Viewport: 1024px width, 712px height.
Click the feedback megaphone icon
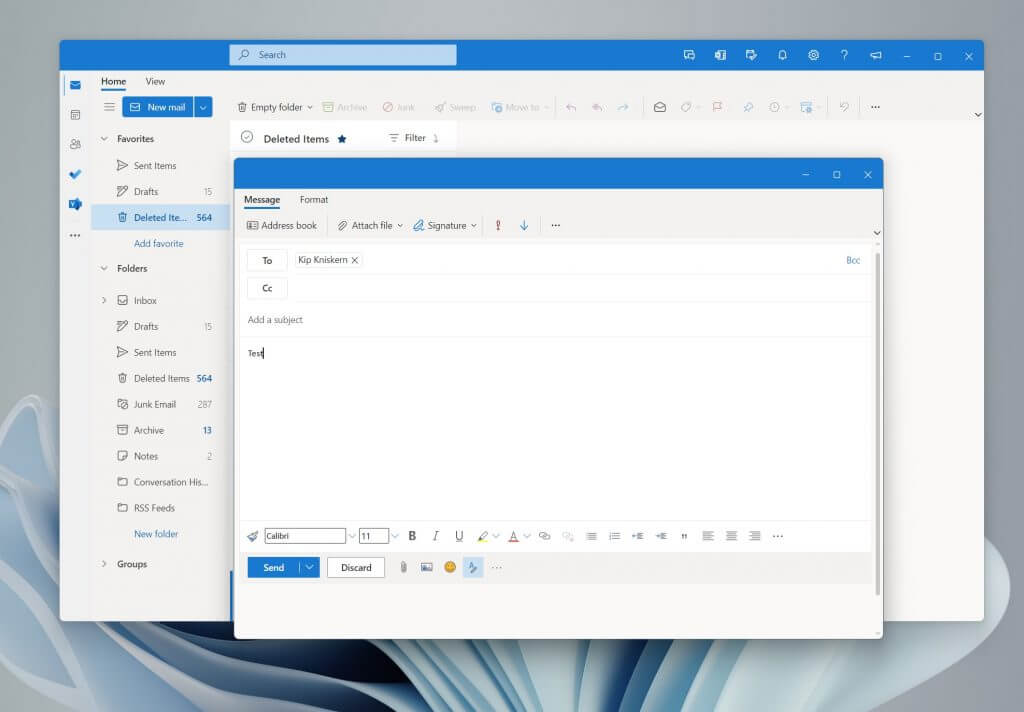875,56
